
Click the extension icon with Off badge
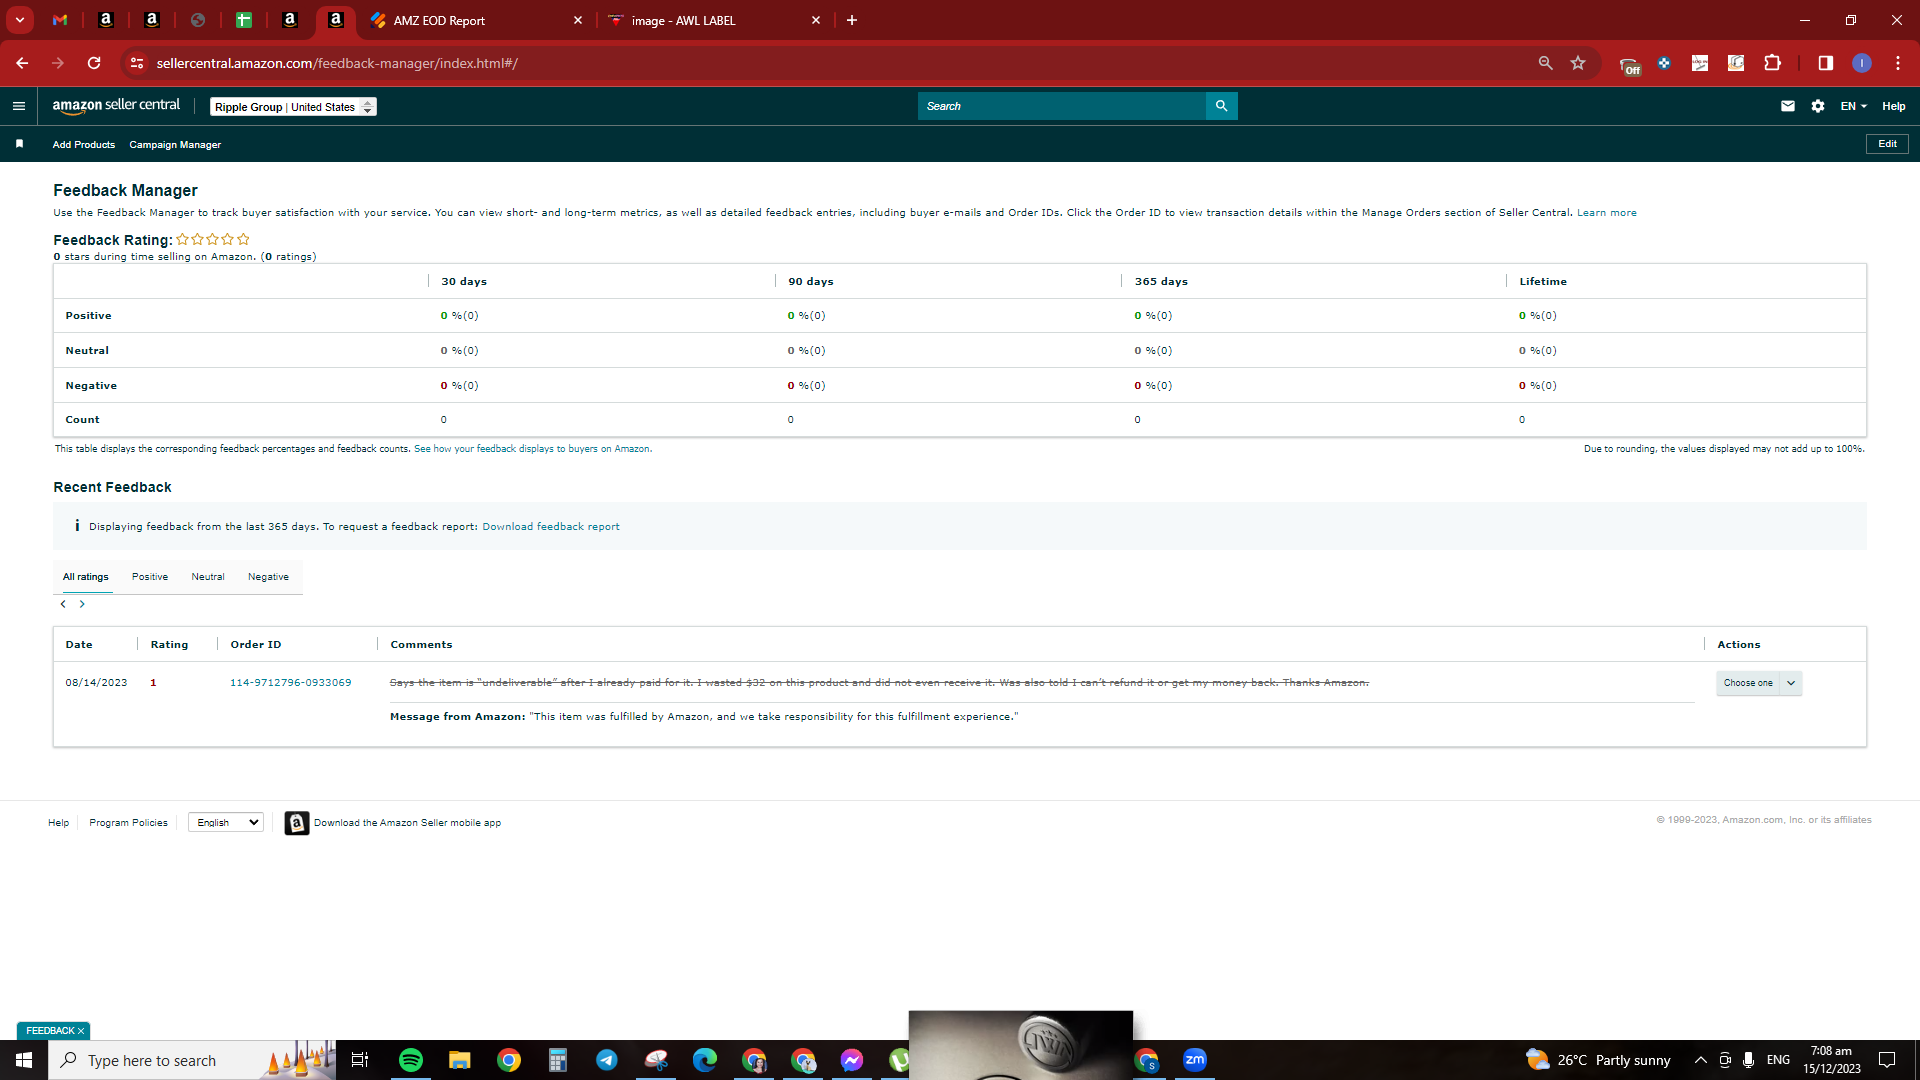[x=1629, y=64]
